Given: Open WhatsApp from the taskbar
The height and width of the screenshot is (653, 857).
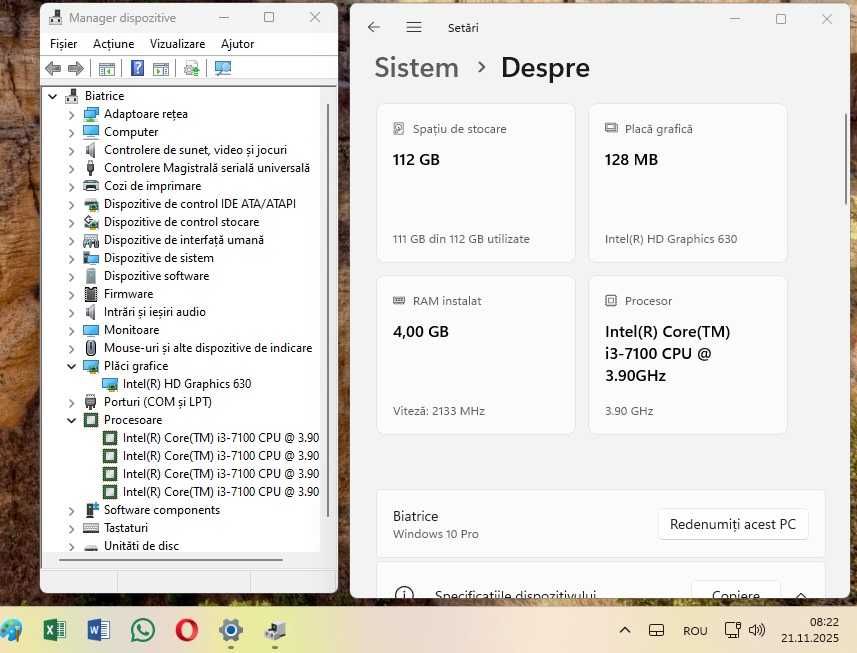Looking at the screenshot, I should click(x=143, y=630).
